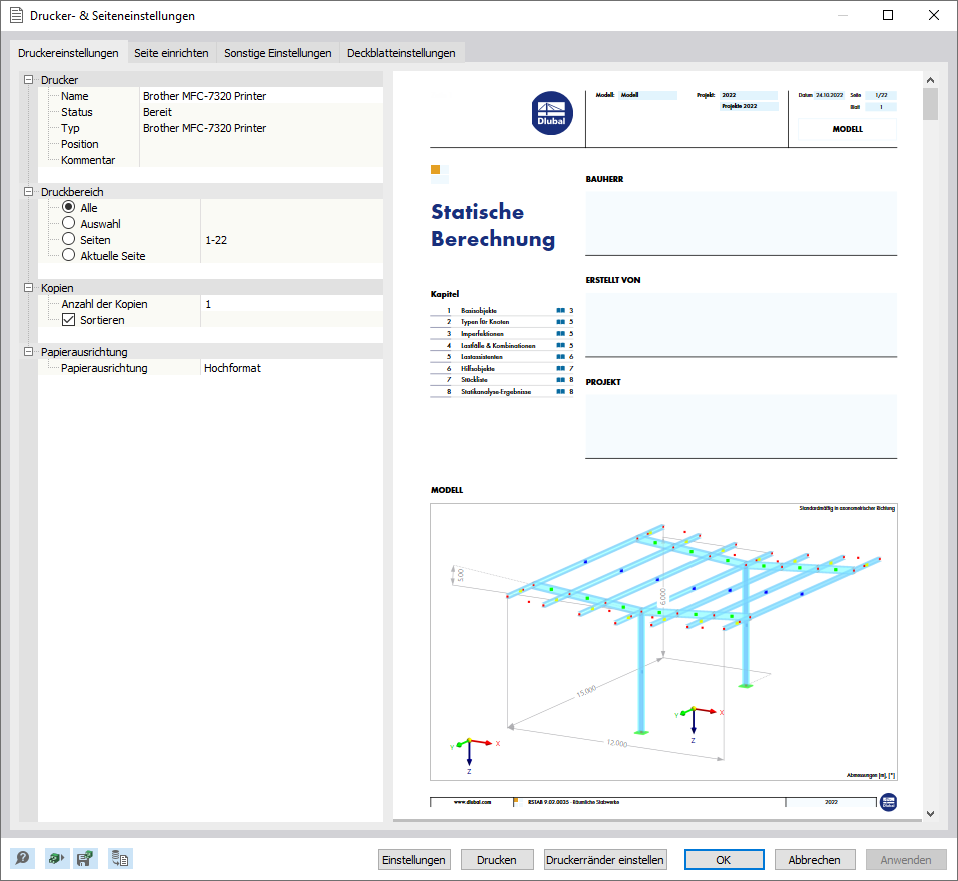
Task: Click the Druckerränder einstellen button
Action: click(605, 860)
